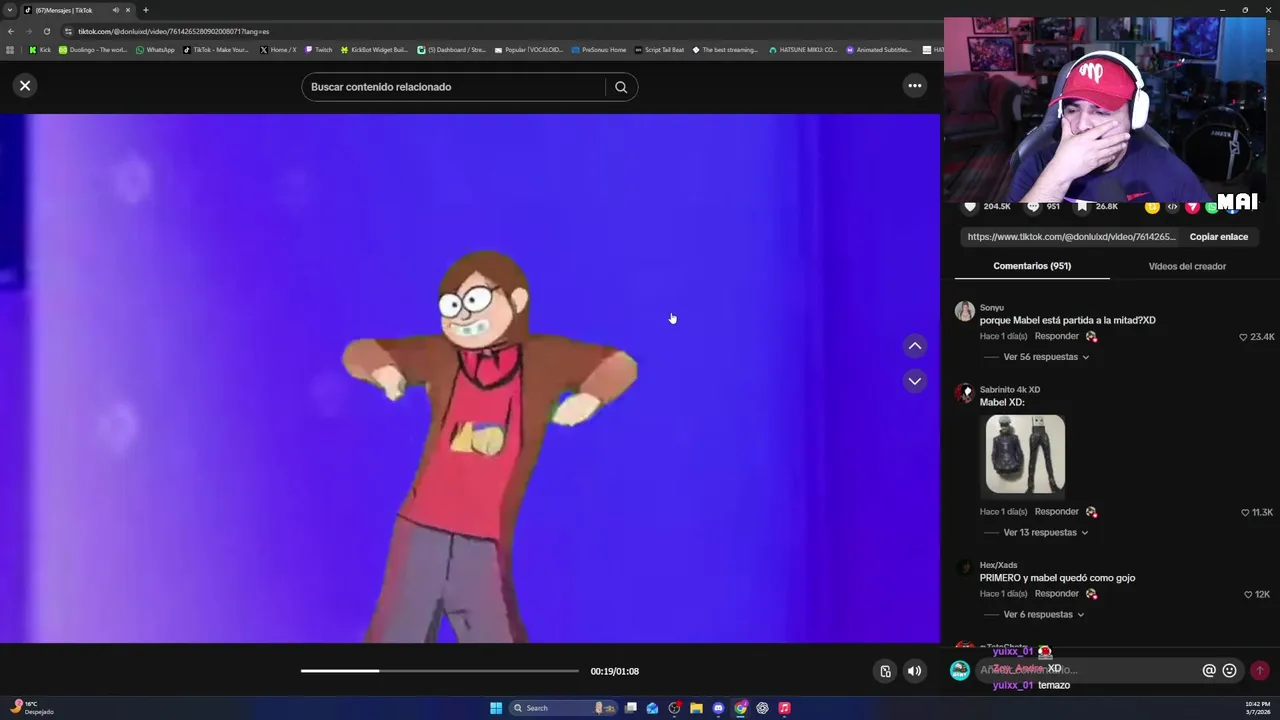Click the Hex/Xads username
The height and width of the screenshot is (720, 1280).
click(x=998, y=565)
